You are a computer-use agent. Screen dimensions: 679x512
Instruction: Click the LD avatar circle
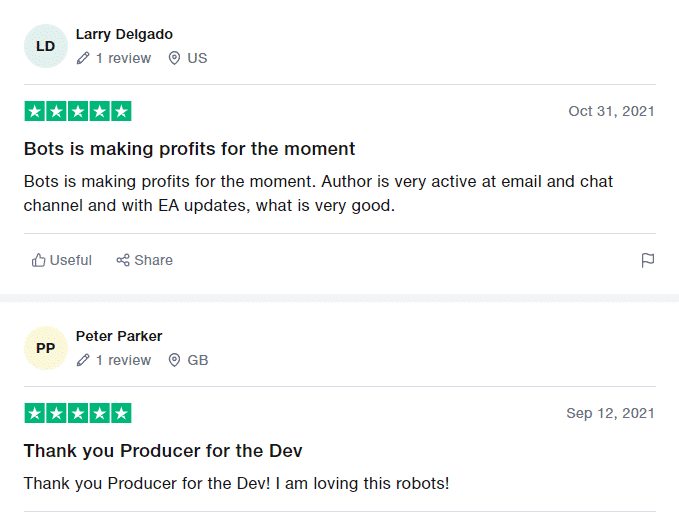click(x=46, y=46)
